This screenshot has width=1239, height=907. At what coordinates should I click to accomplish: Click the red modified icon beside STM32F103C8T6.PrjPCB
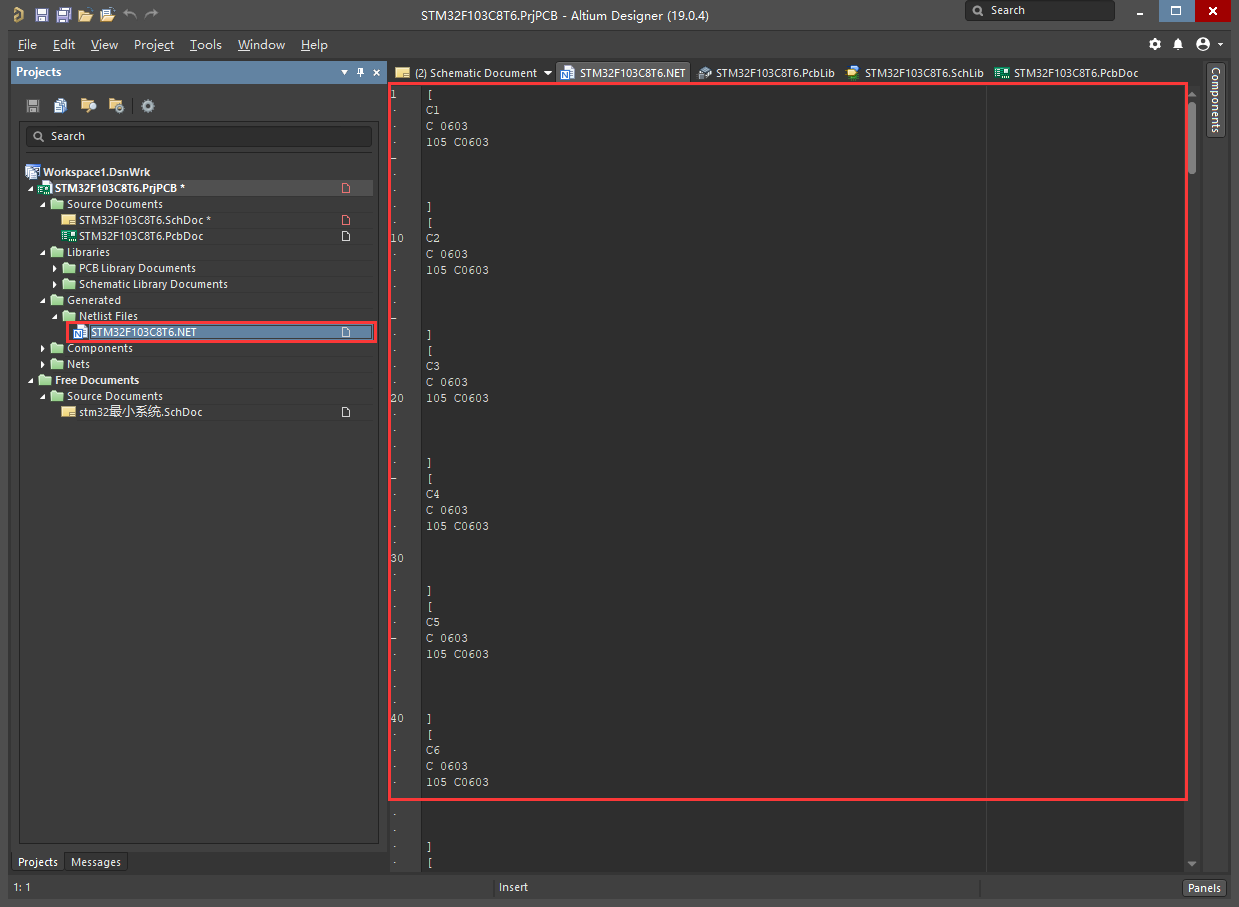pos(346,188)
